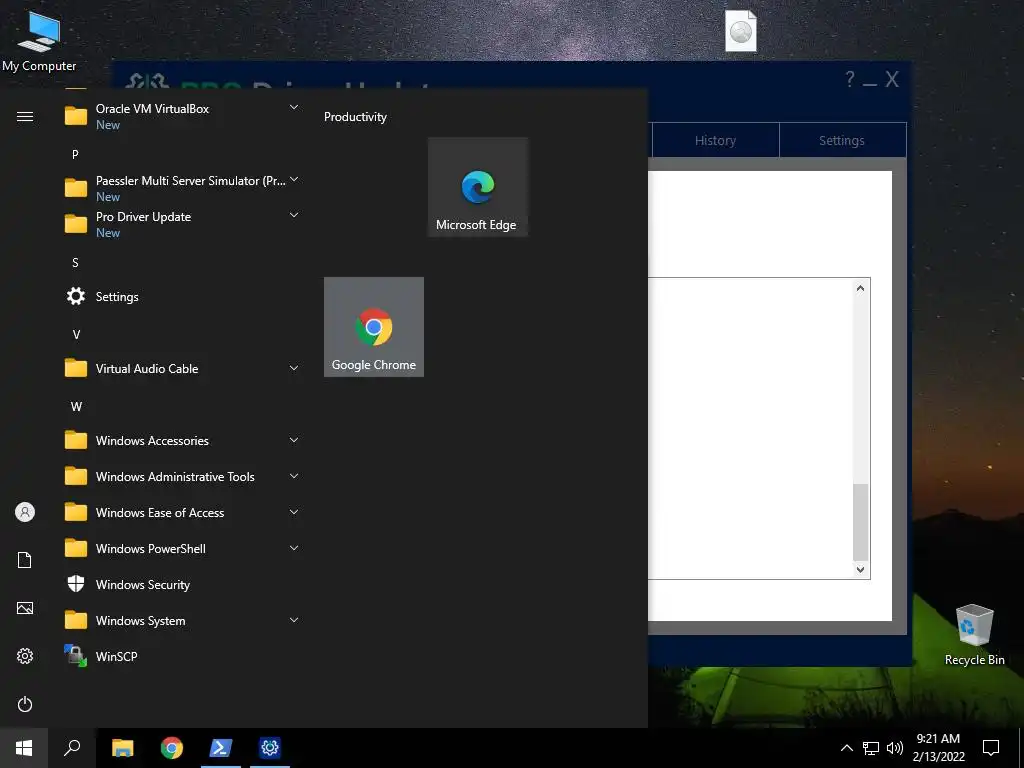1024x768 pixels.
Task: Open taskbar Search magnifier
Action: [72, 748]
